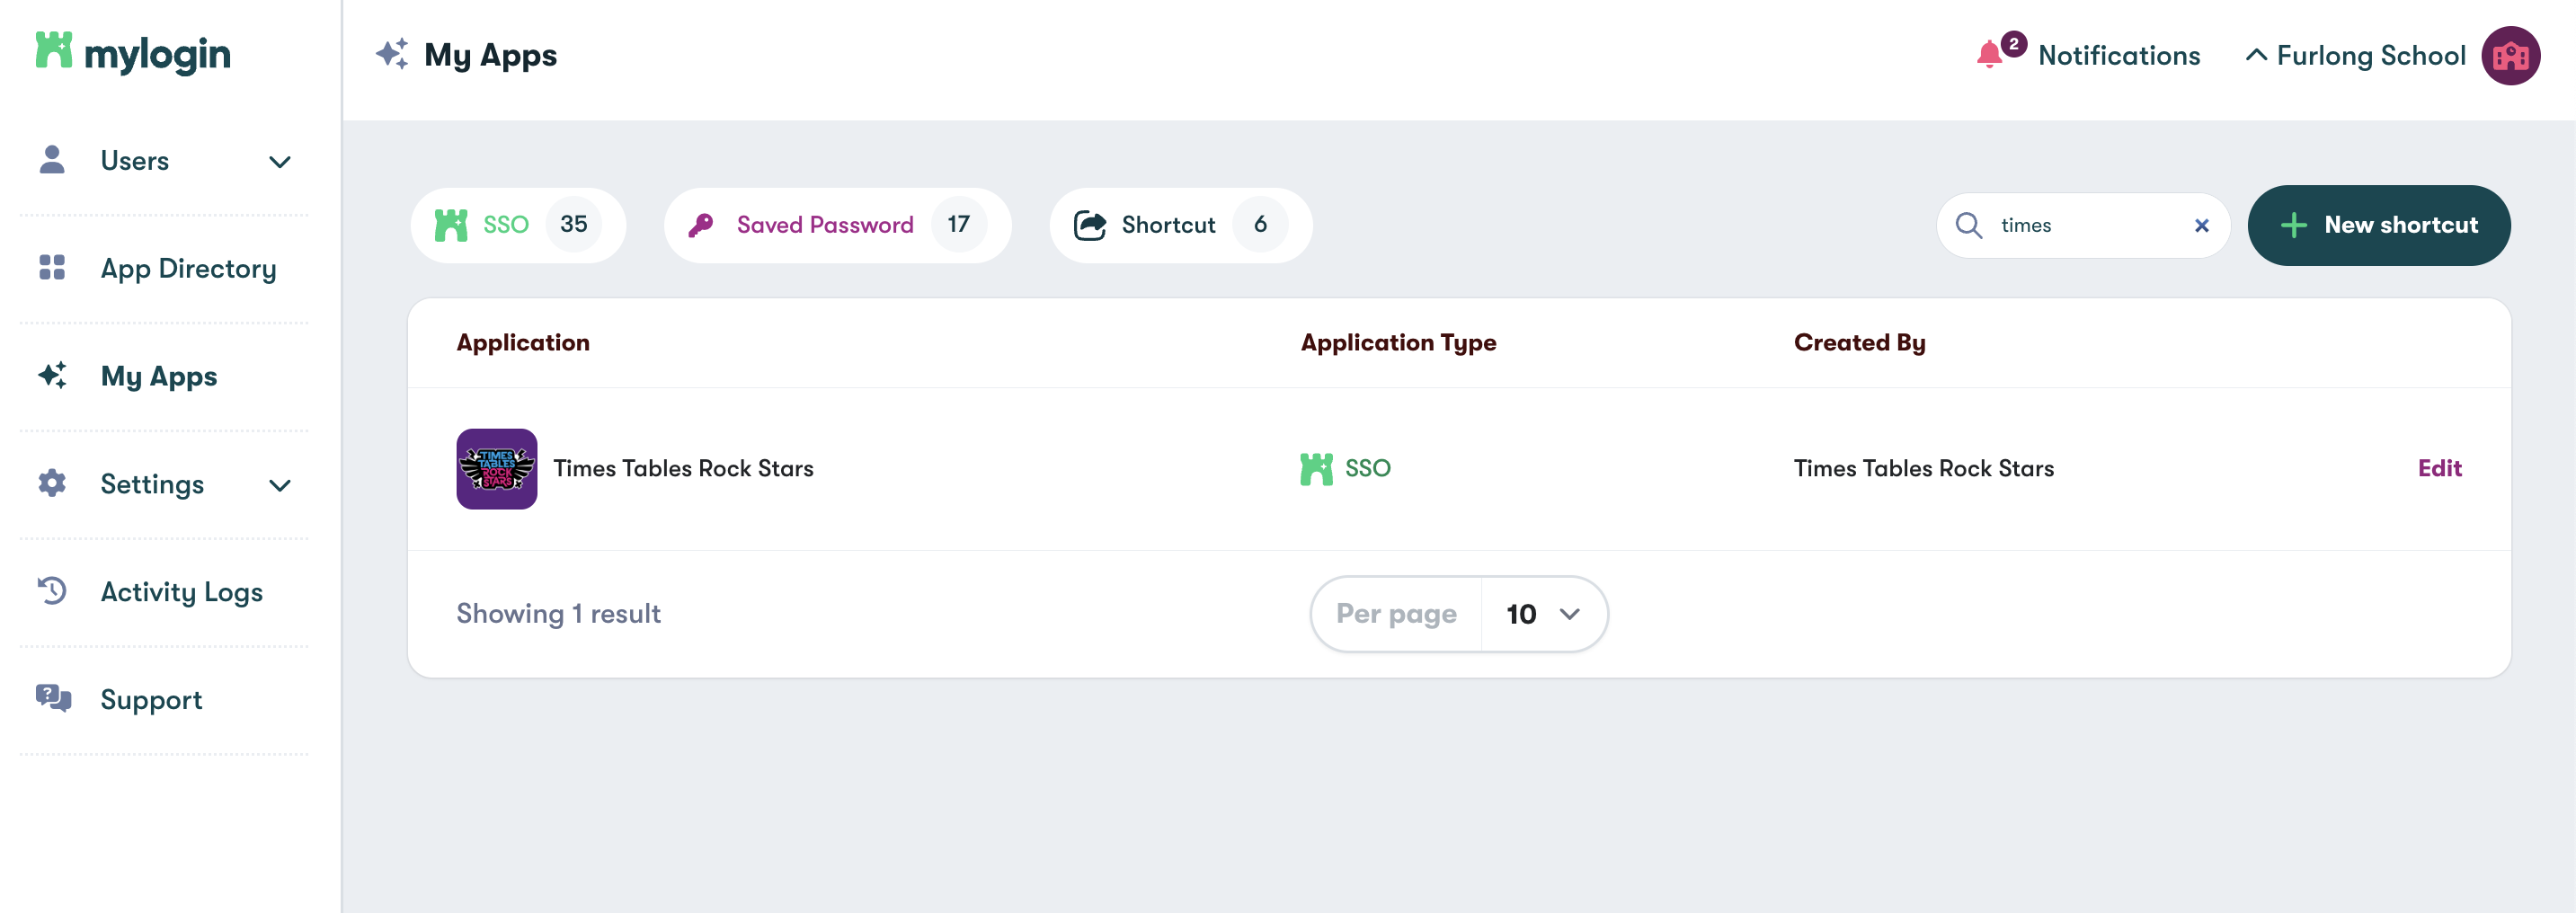
Task: Select the App Directory grid icon
Action: (x=51, y=268)
